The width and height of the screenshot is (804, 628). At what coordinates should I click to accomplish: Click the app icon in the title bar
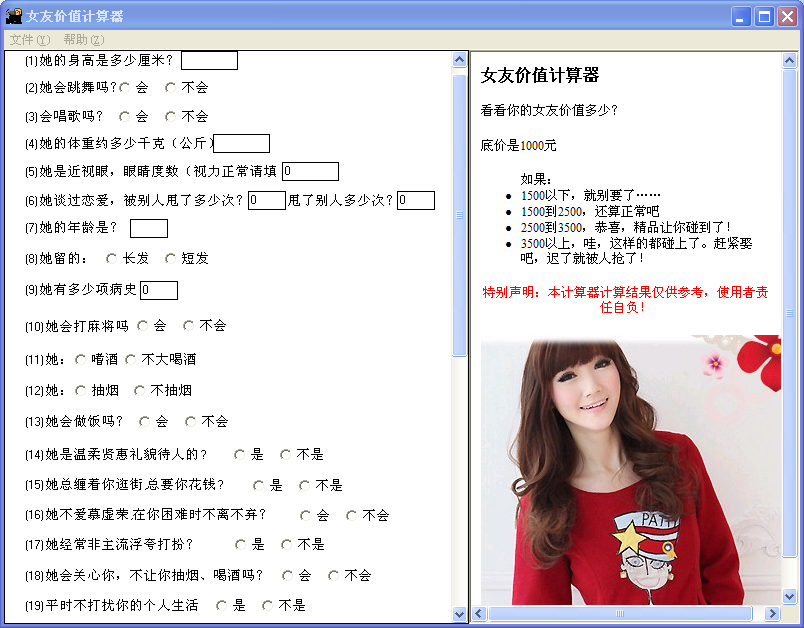14,16
